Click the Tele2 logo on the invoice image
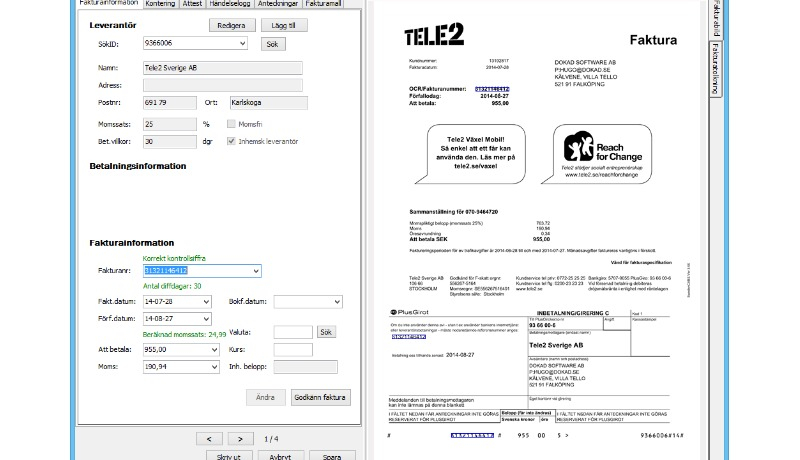Screen dimensions: 800x460 pyautogui.click(x=434, y=35)
